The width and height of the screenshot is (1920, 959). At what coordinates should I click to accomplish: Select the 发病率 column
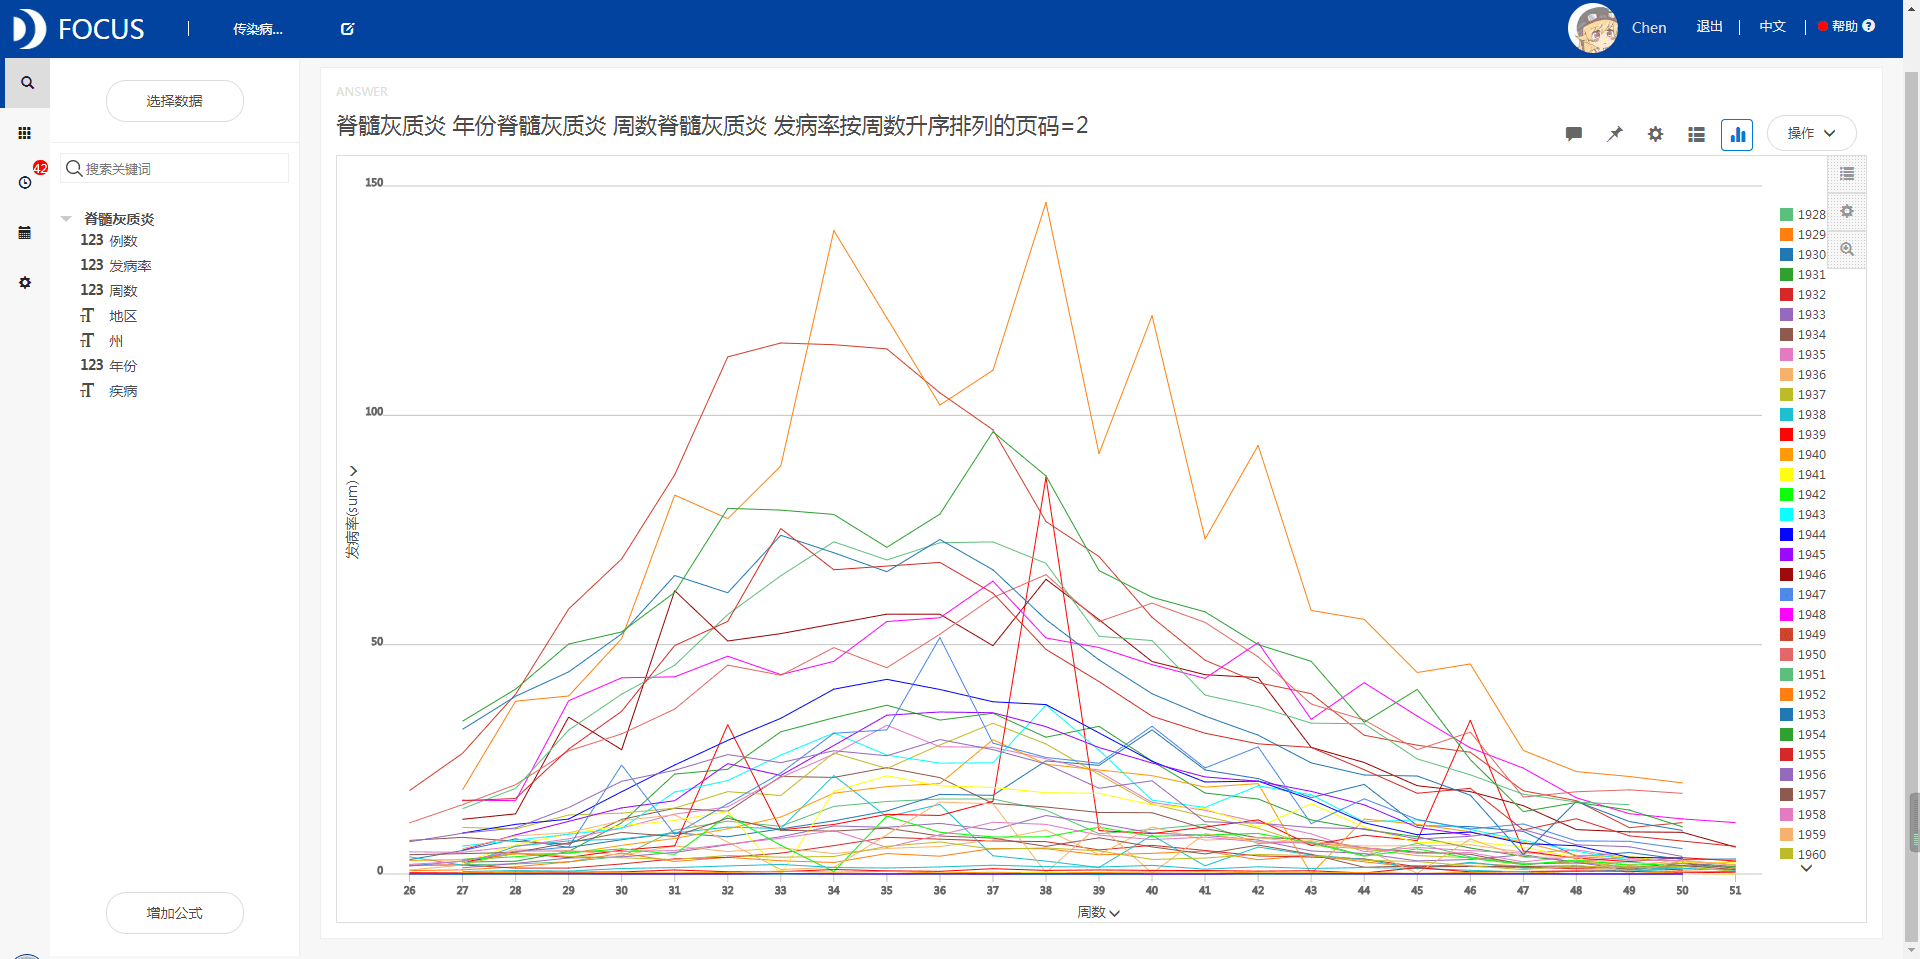(130, 265)
